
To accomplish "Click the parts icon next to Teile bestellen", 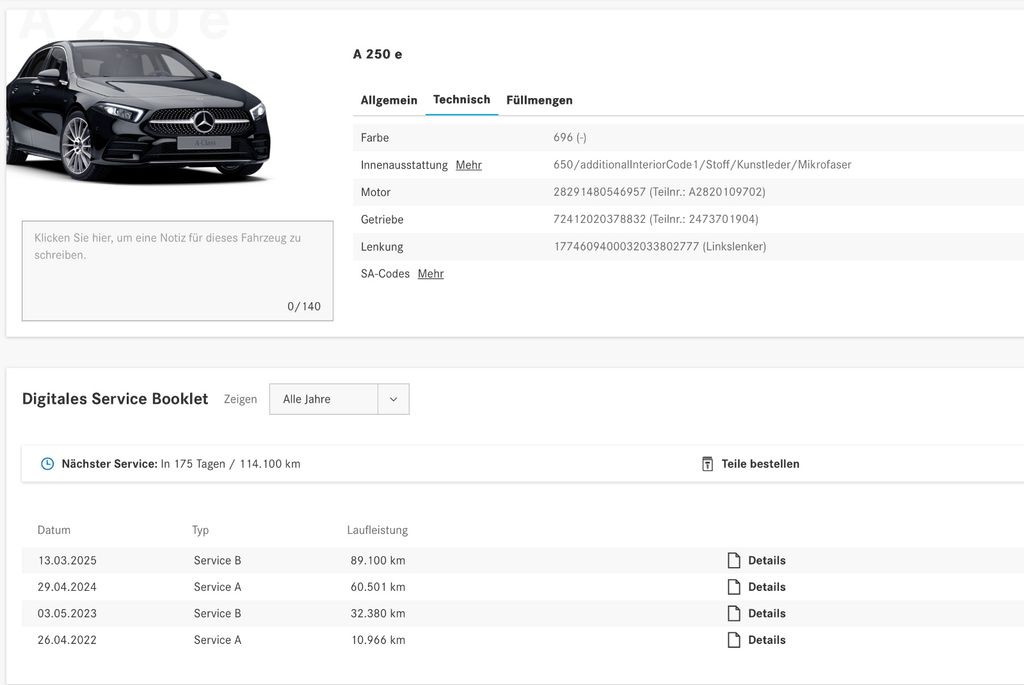I will 706,463.
